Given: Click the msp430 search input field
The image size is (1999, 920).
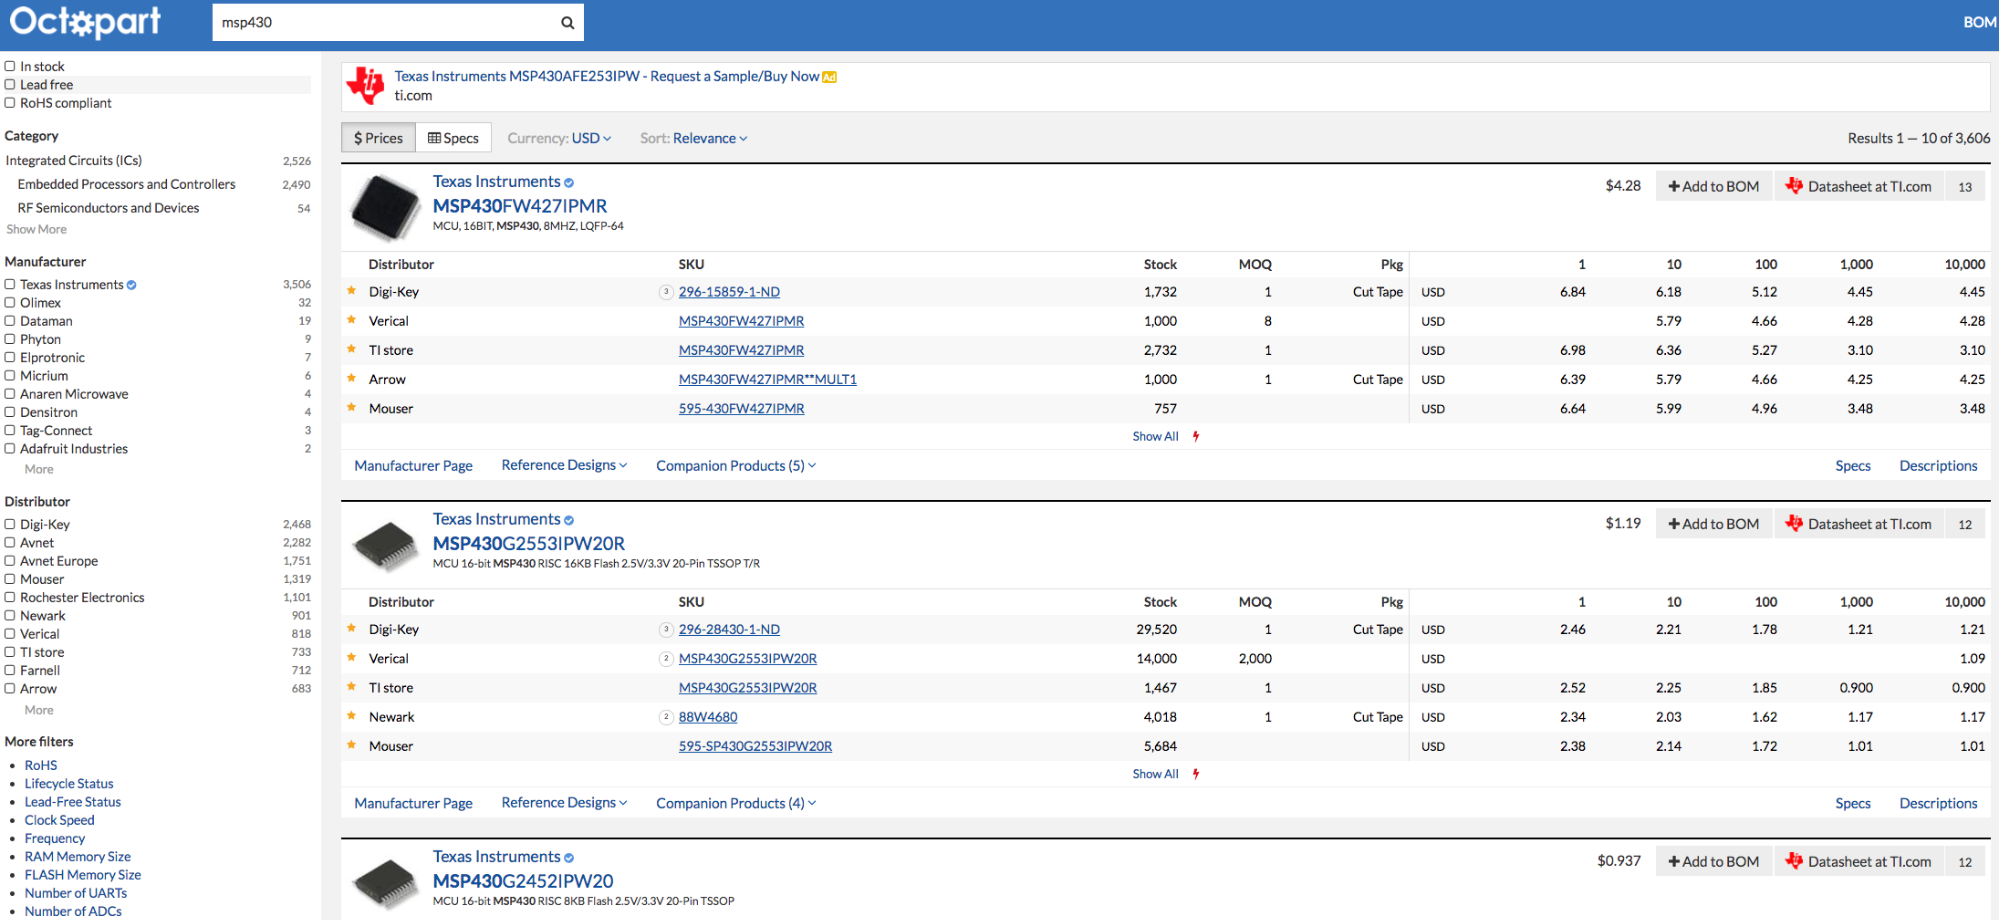Looking at the screenshot, I should [384, 22].
